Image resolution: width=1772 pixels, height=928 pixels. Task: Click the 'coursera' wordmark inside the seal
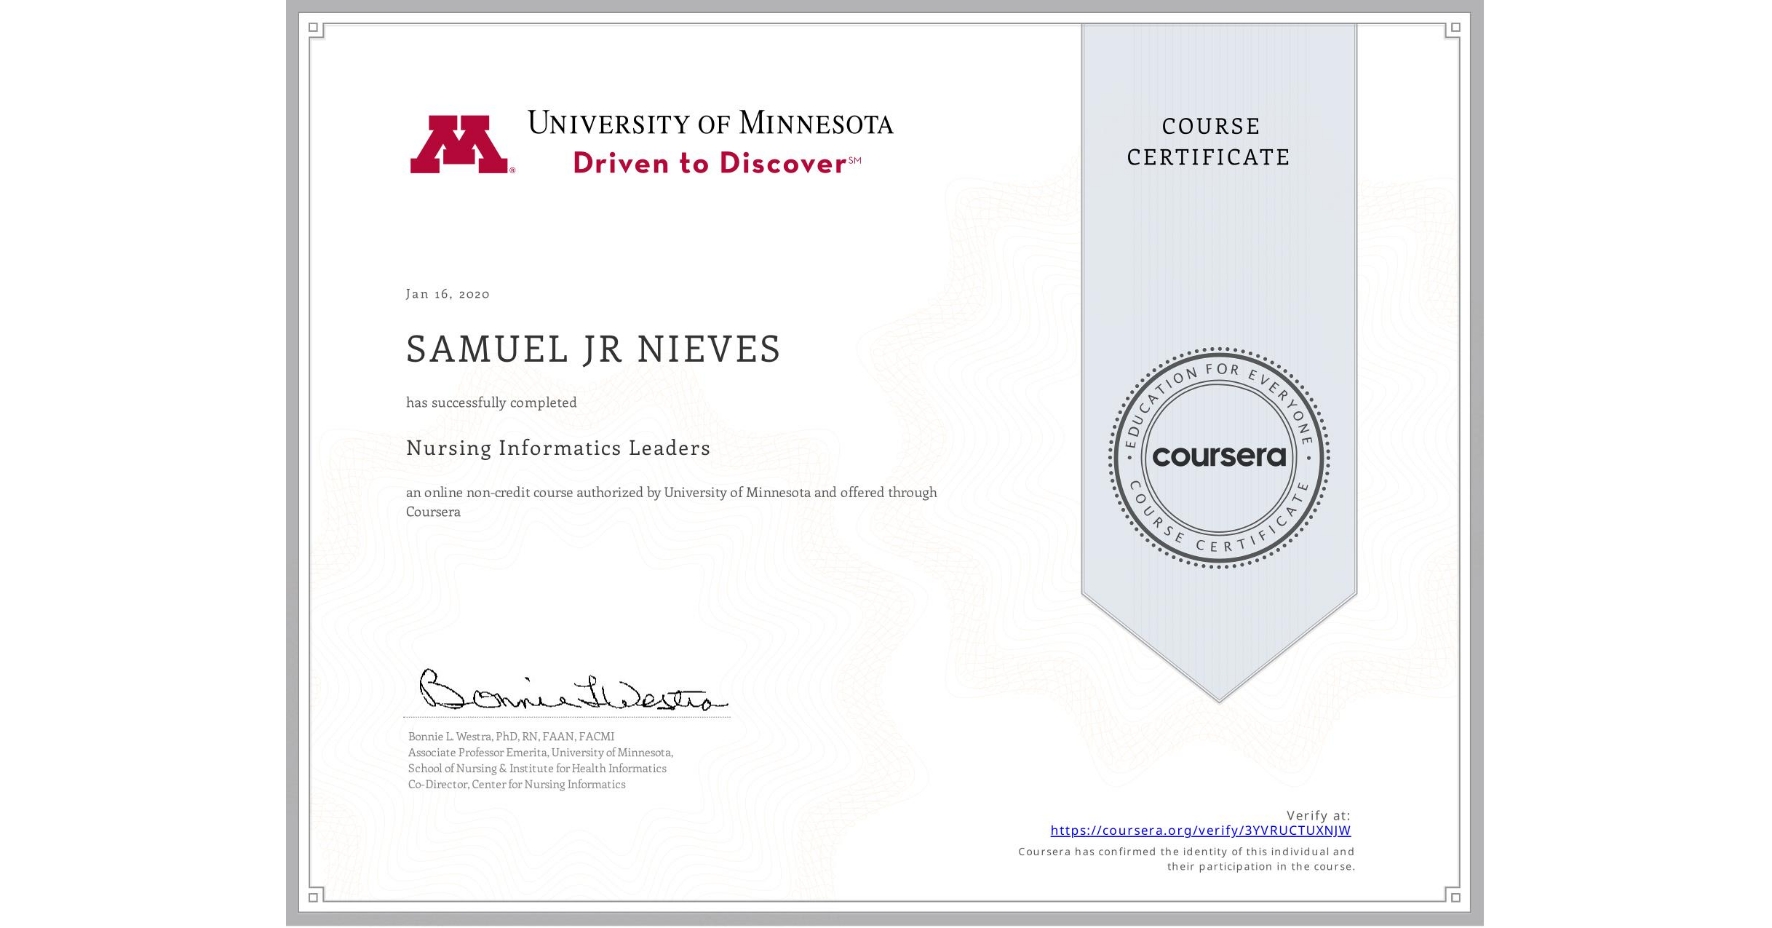click(1218, 457)
